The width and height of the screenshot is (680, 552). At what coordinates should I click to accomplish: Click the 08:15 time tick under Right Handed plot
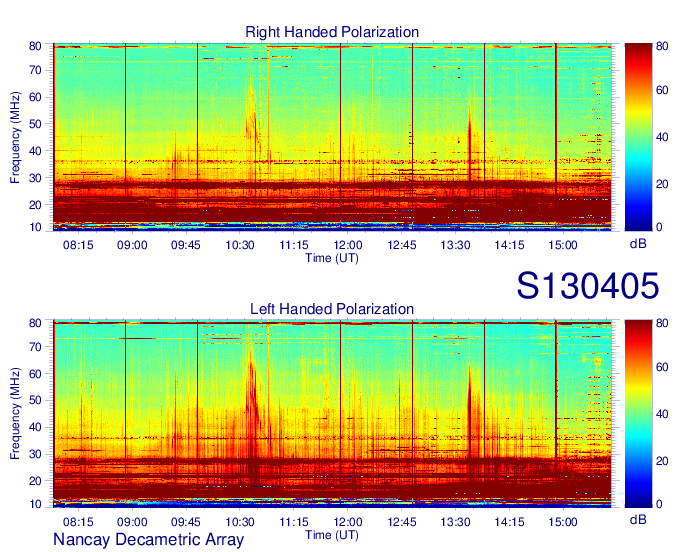(x=78, y=245)
